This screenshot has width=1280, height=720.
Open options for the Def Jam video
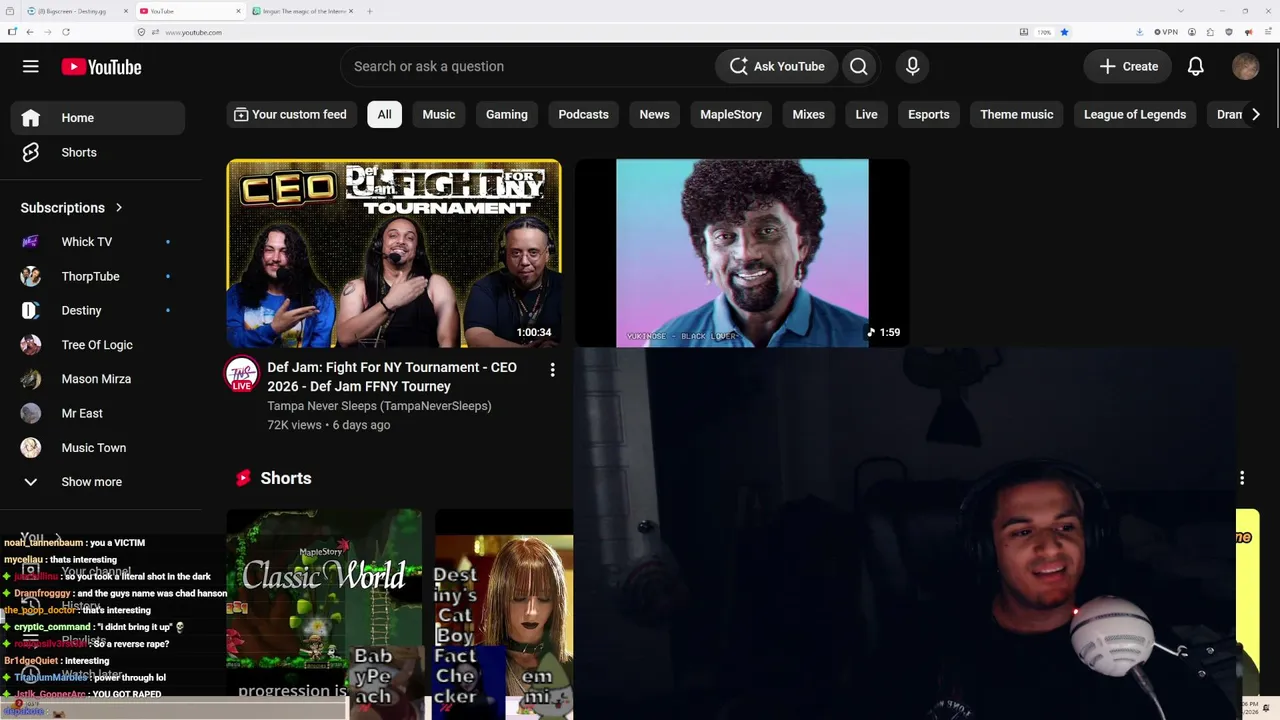pos(552,370)
